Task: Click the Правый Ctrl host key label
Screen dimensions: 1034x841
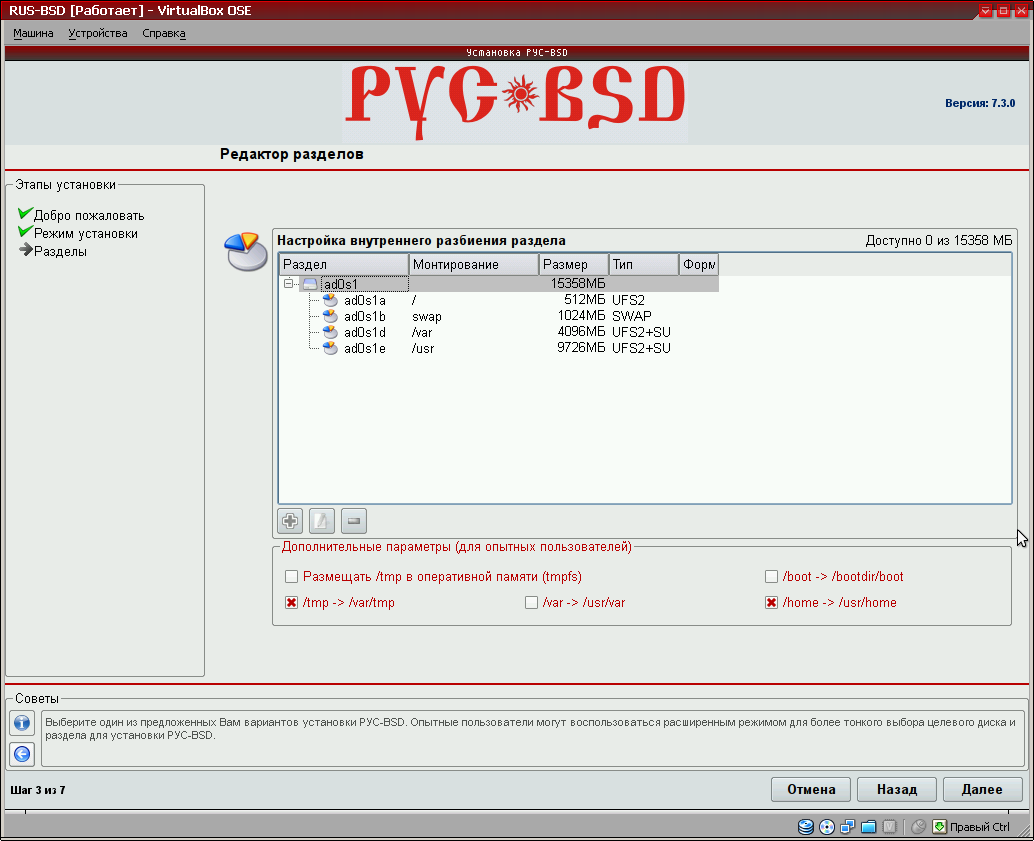Action: pos(979,827)
